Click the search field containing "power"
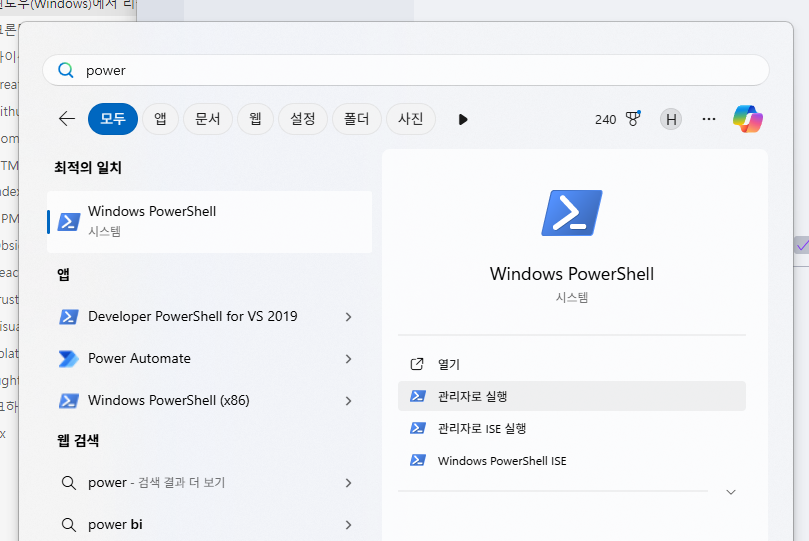The width and height of the screenshot is (809, 541). tap(406, 70)
